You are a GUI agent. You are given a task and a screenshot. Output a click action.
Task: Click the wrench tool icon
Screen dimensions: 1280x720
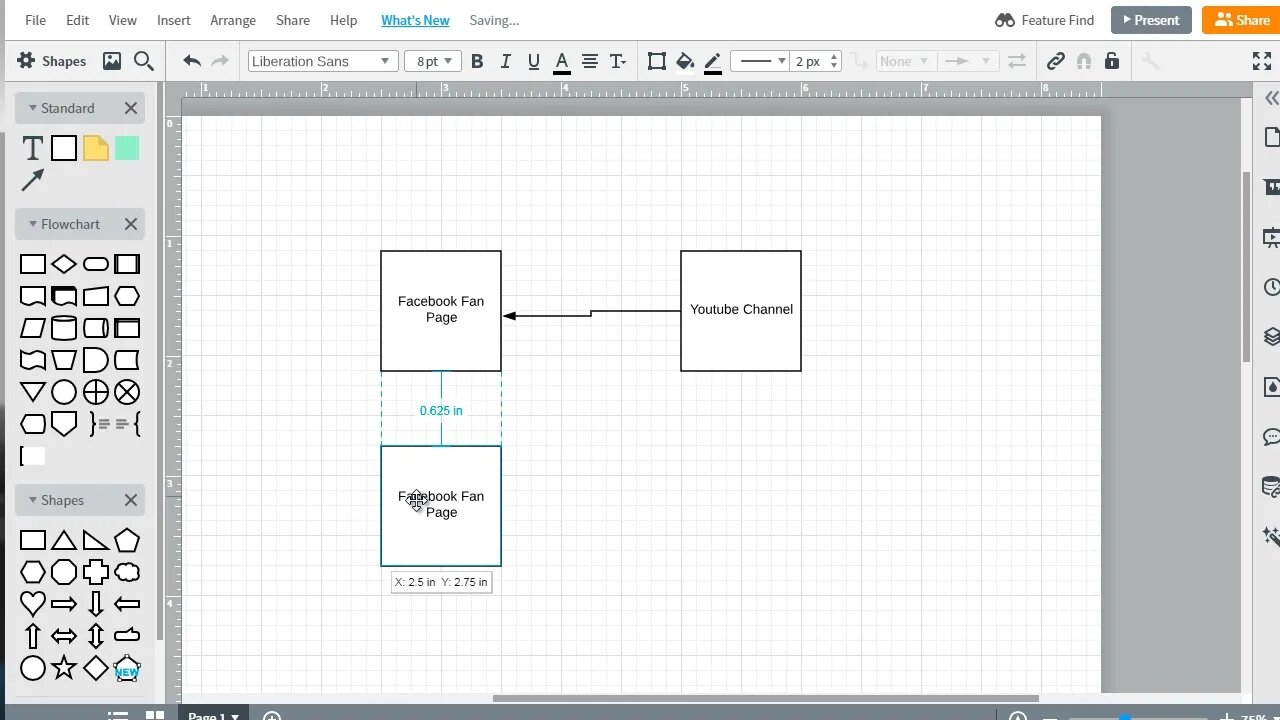pos(1150,61)
